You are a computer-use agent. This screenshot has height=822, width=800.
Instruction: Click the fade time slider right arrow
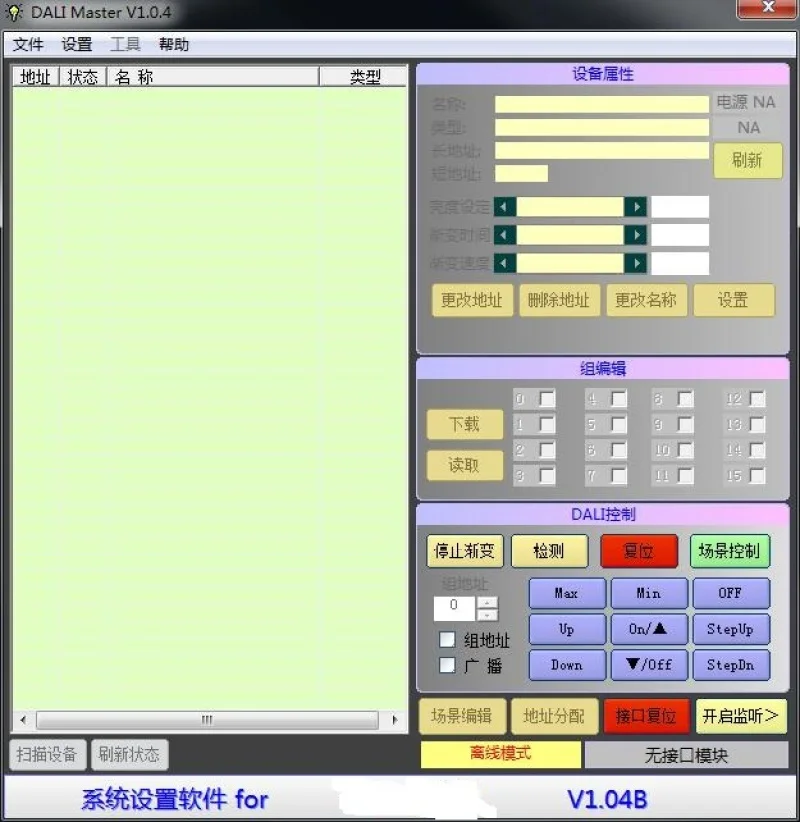click(636, 235)
